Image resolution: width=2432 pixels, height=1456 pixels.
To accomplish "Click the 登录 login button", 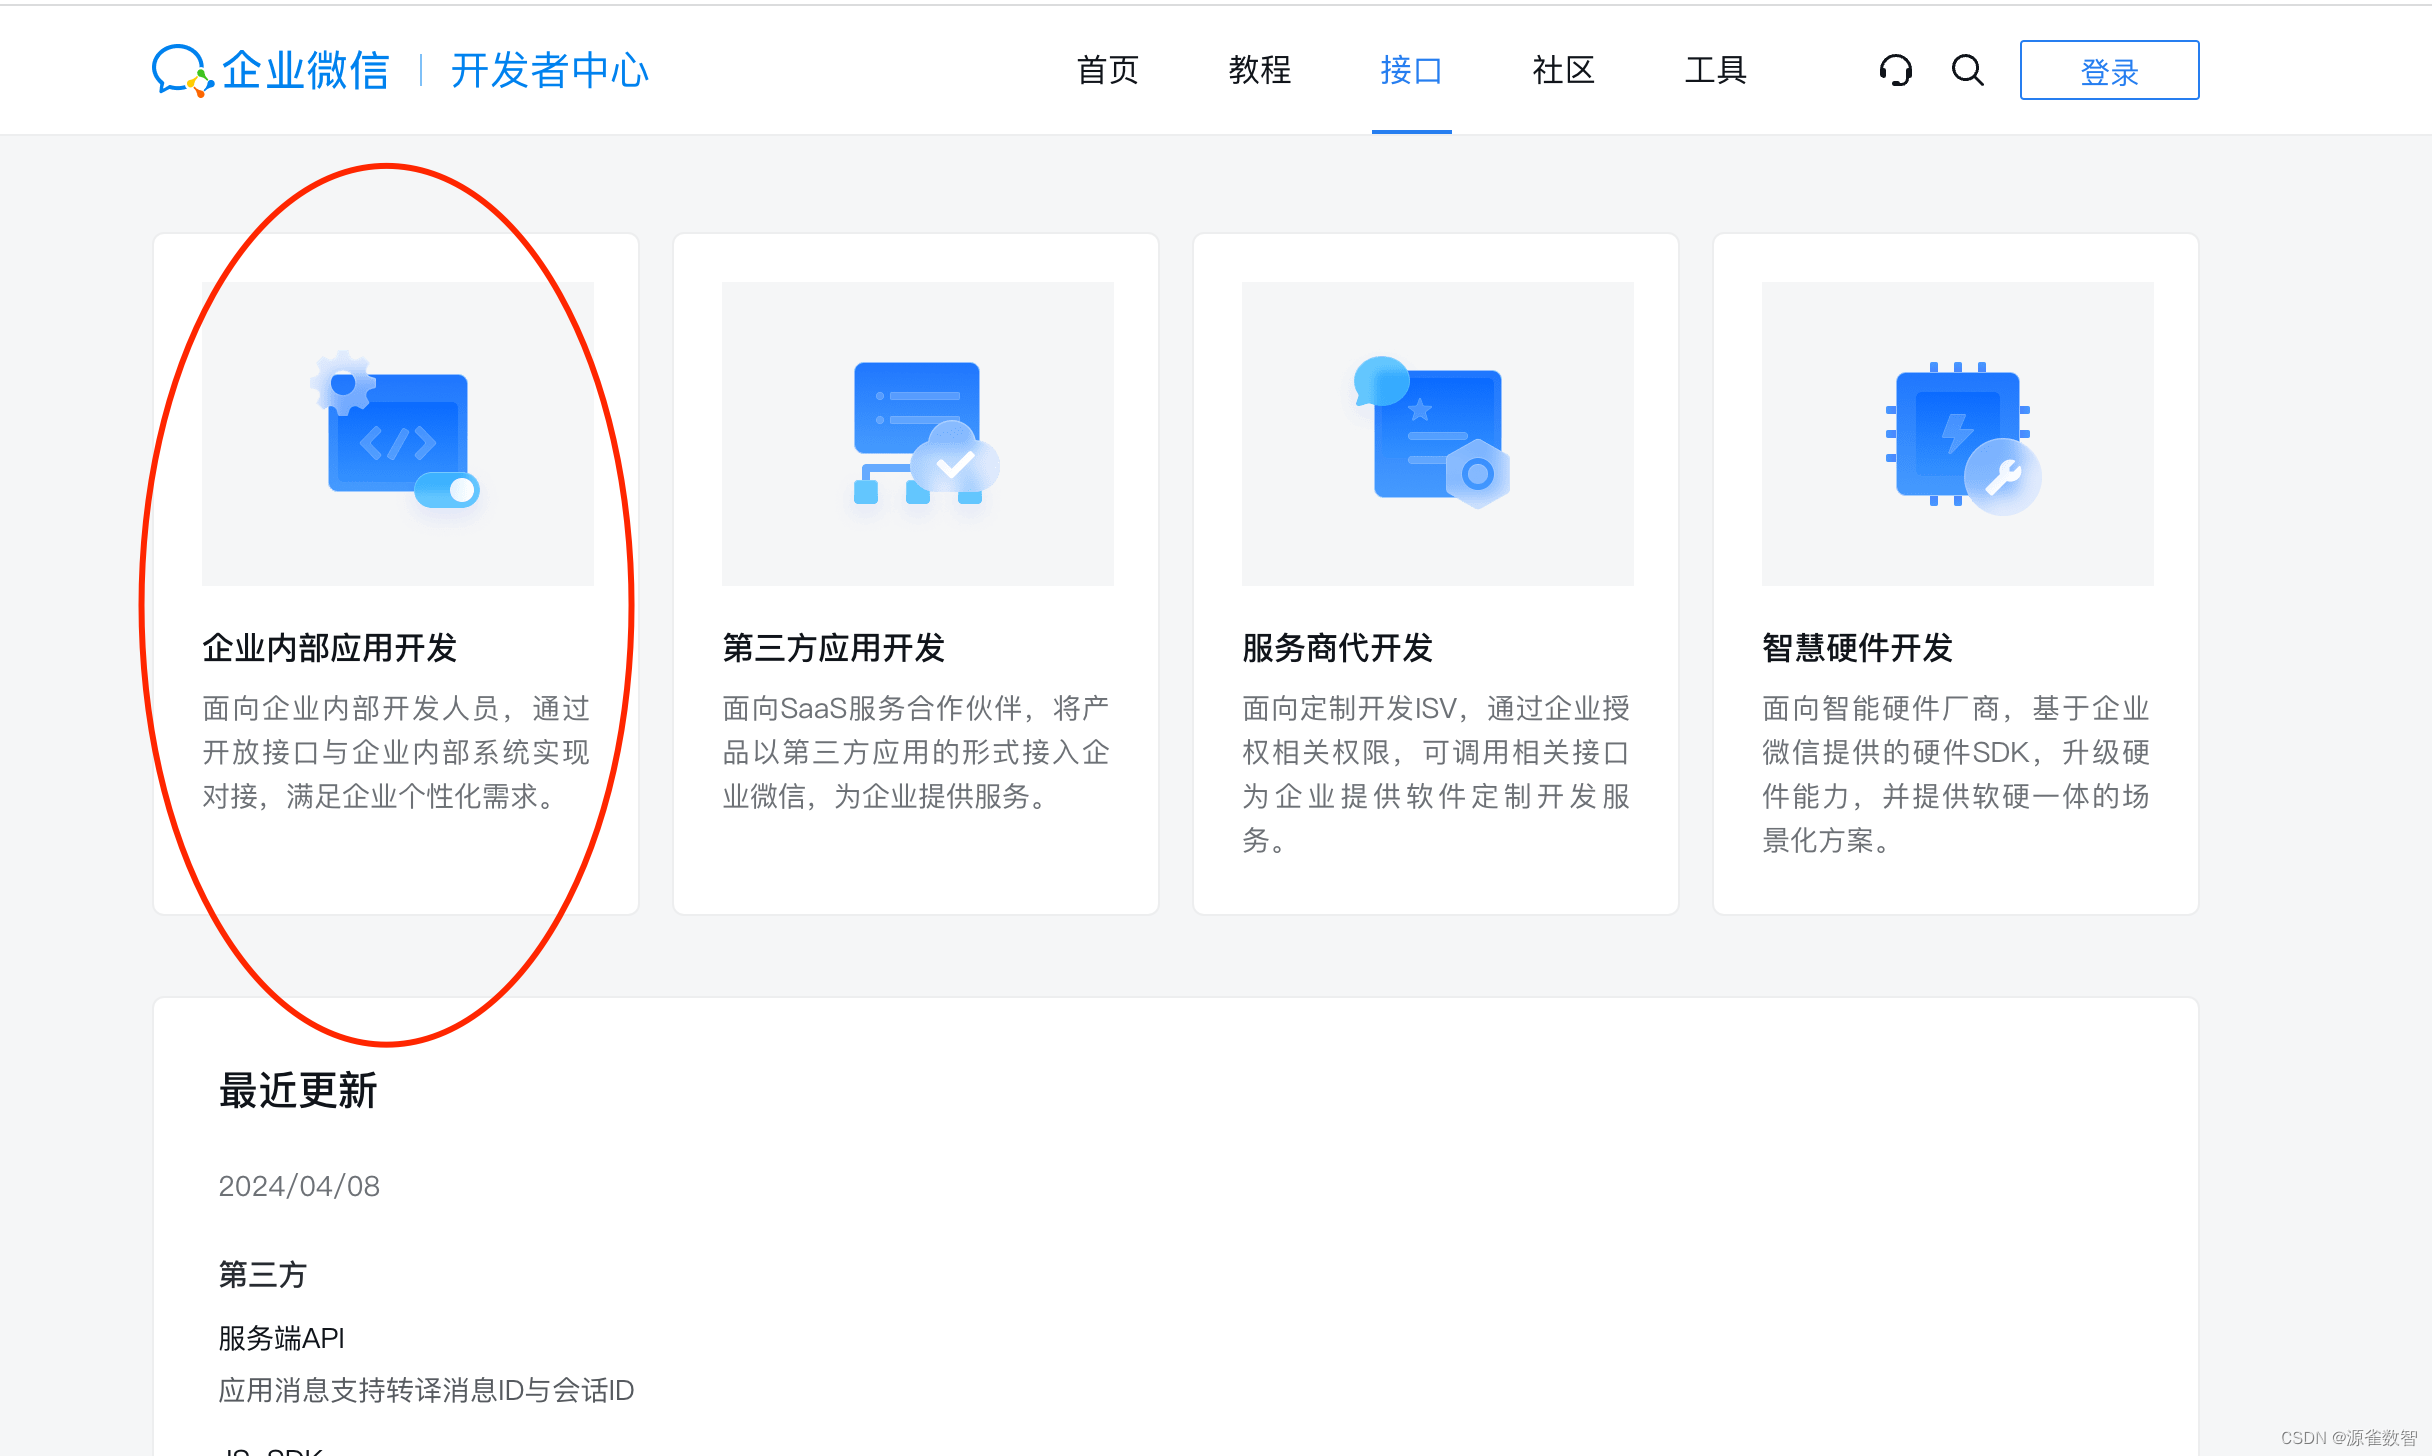I will point(2109,70).
